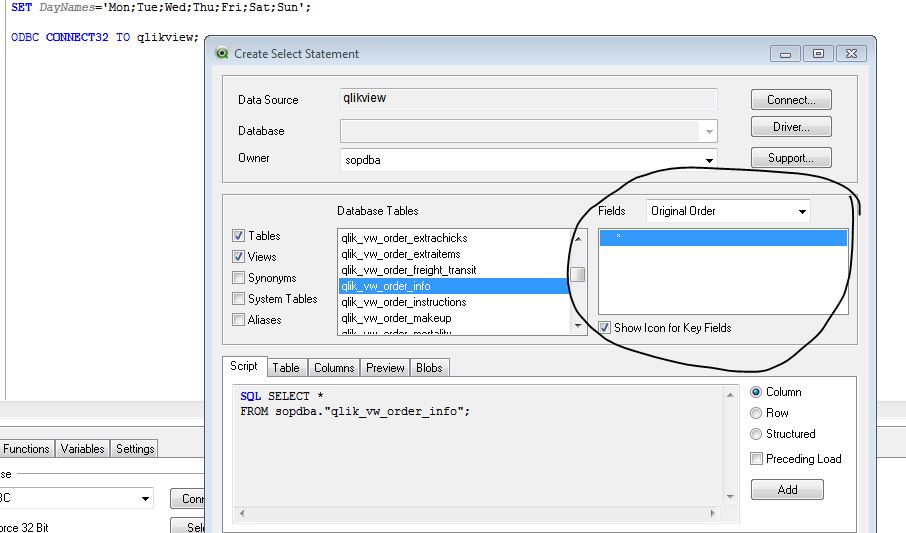
Task: Click the script preview scroll up arrow
Action: tap(730, 395)
